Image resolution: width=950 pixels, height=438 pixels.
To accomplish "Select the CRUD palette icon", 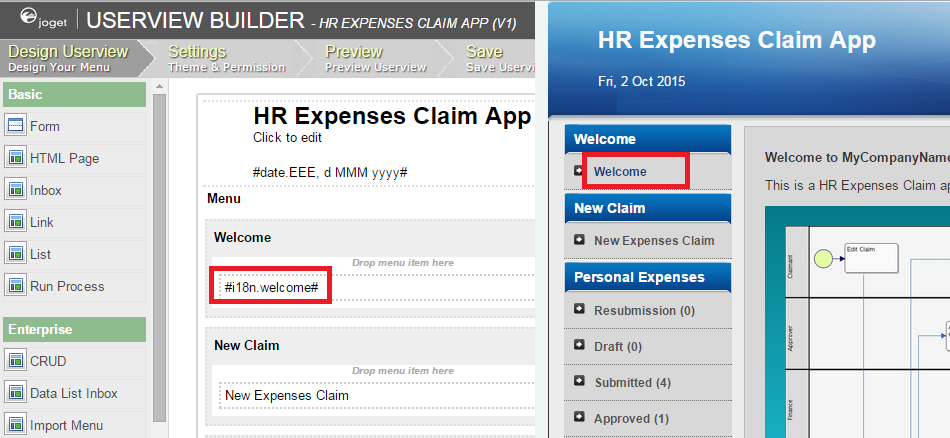I will click(15, 361).
